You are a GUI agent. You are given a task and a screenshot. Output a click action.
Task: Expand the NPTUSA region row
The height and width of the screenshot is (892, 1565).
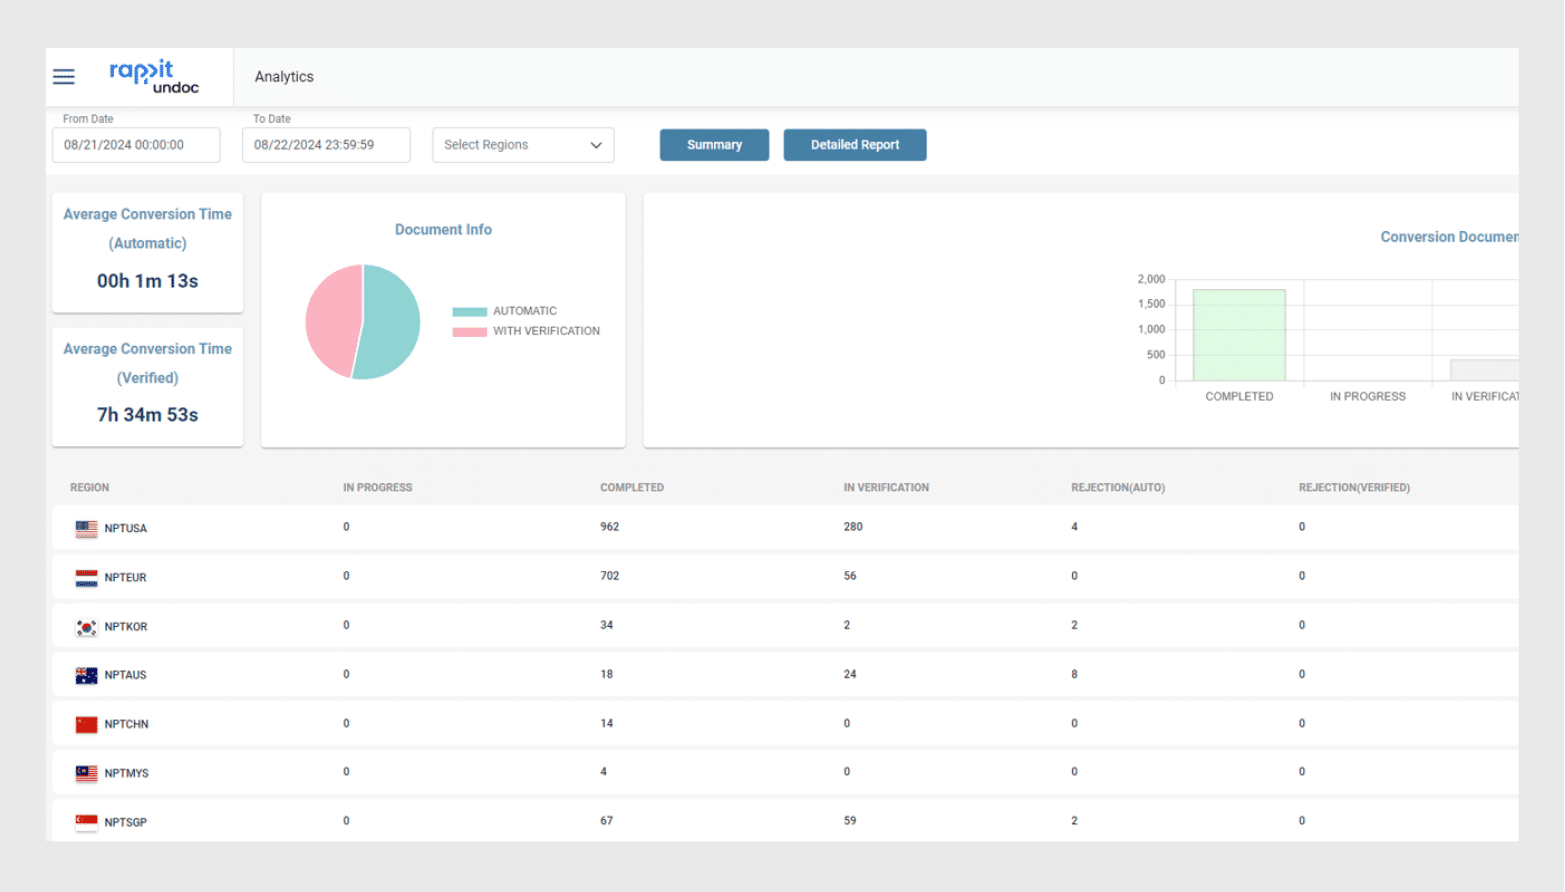coord(125,528)
